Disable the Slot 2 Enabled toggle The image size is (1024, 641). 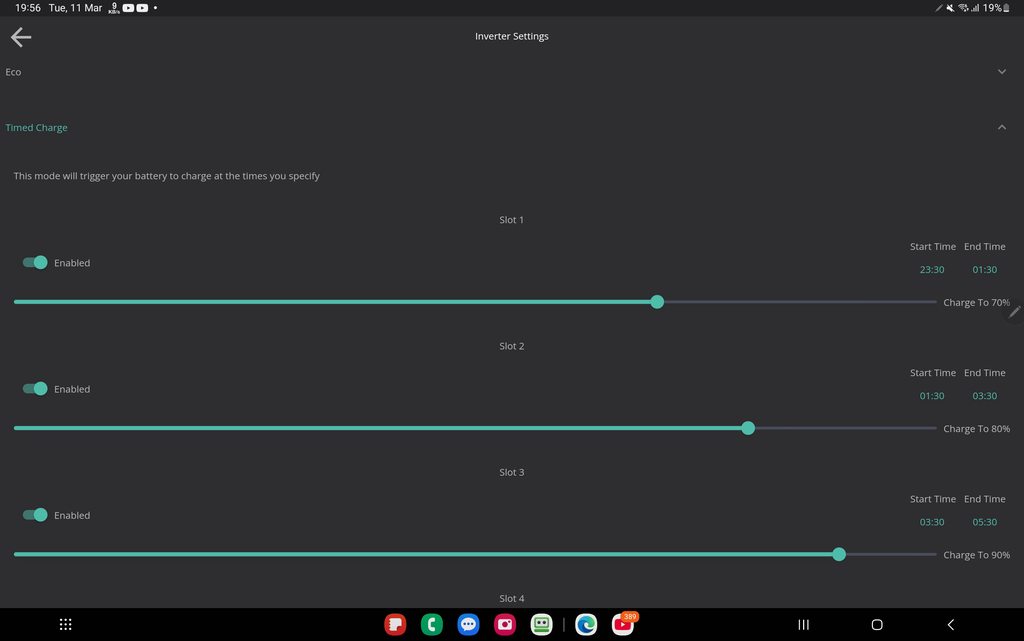(x=35, y=389)
